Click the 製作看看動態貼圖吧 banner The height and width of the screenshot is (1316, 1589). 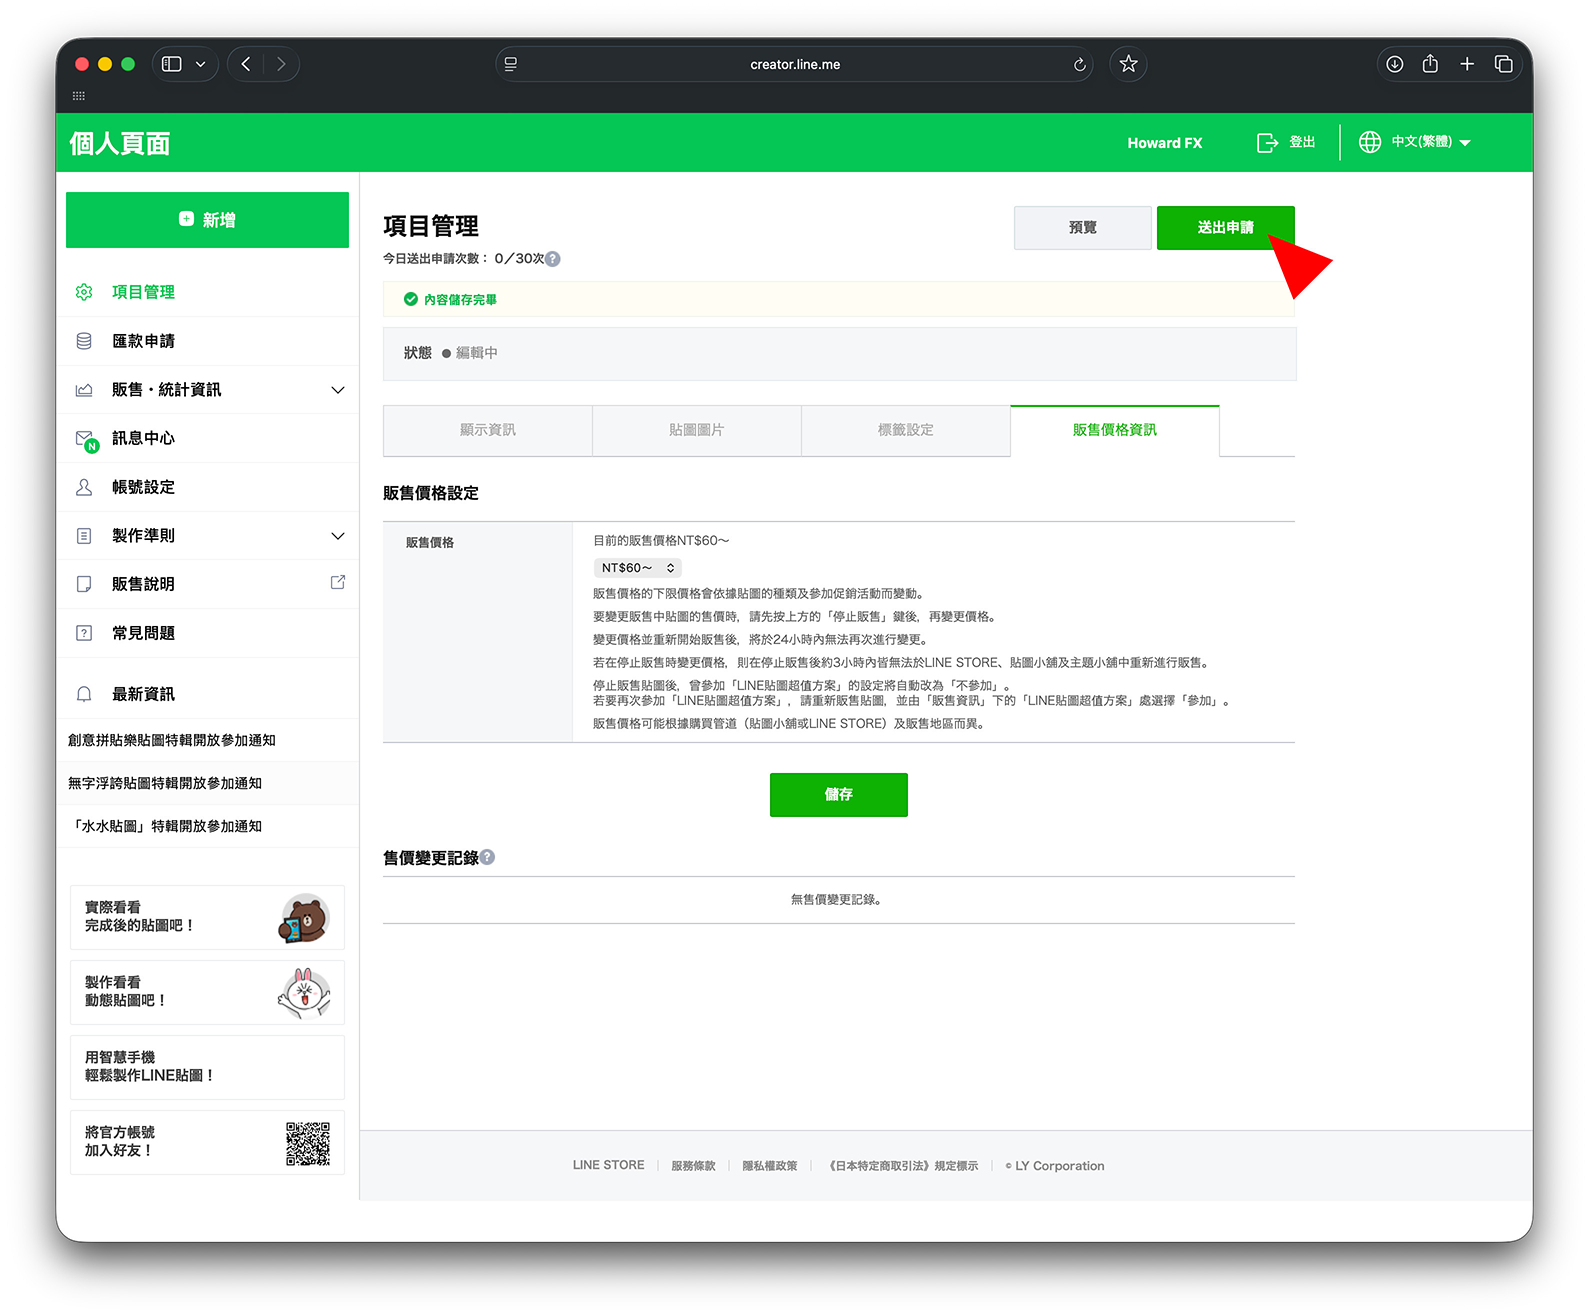point(207,992)
